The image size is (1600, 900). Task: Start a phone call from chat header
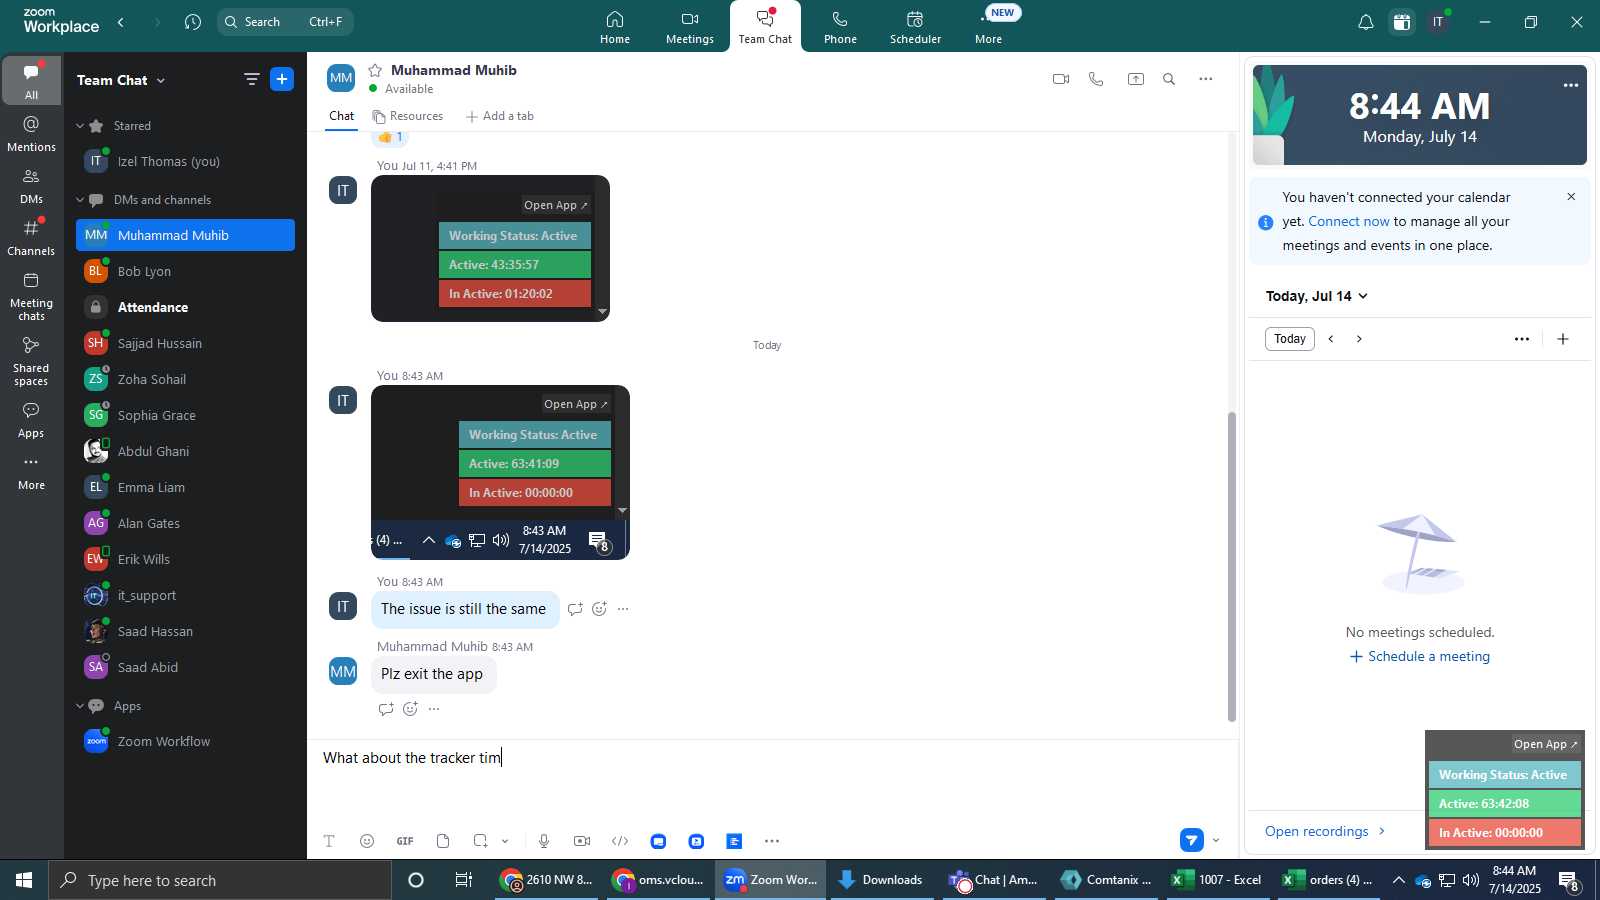[1097, 79]
